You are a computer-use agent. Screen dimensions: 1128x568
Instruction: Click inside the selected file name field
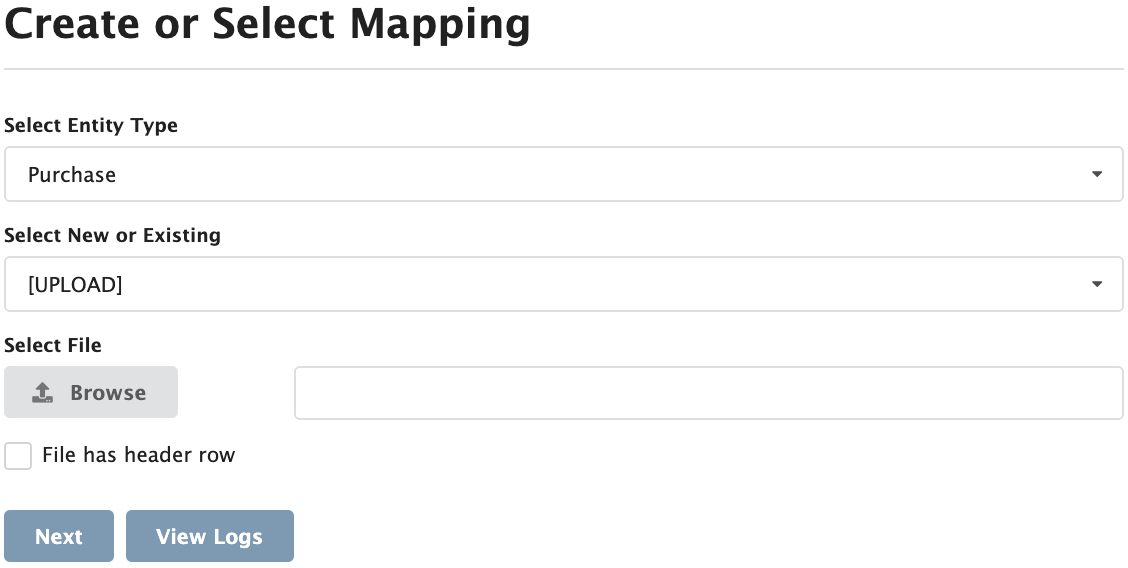(708, 393)
